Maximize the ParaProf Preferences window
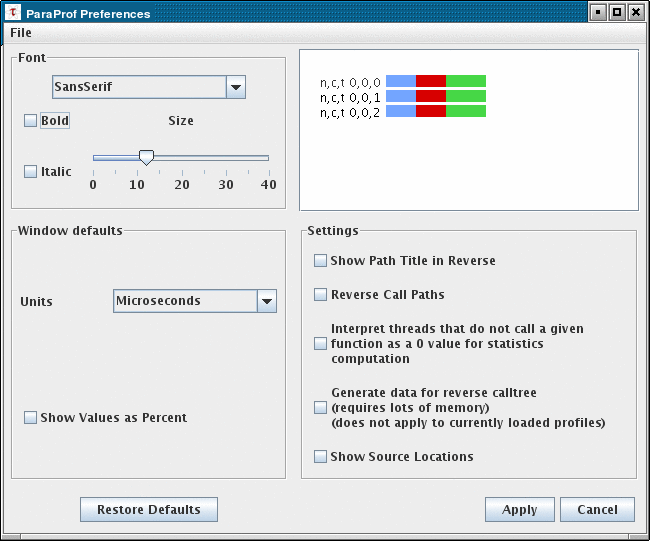The width and height of the screenshot is (650, 541). pyautogui.click(x=617, y=12)
